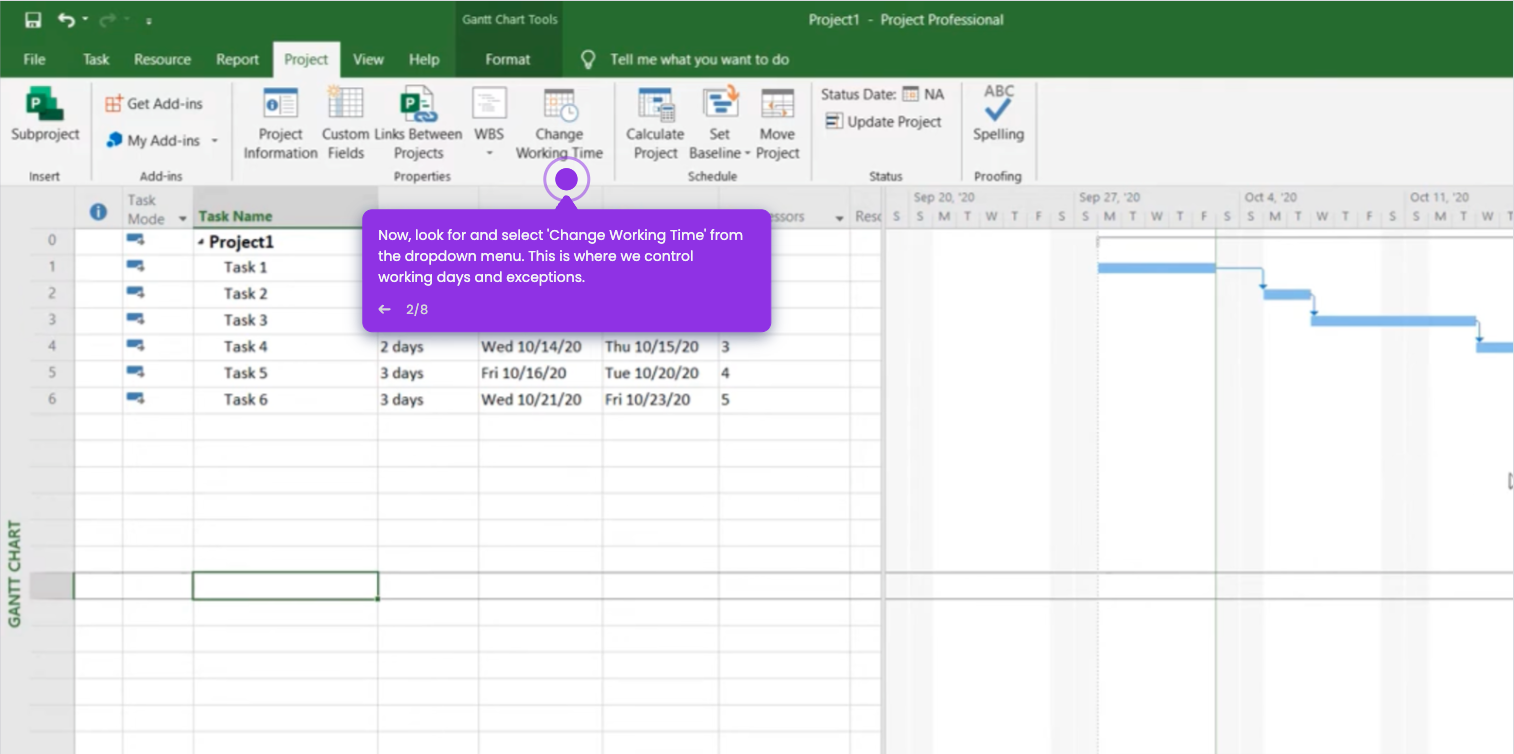Open My Add-ins dropdown arrow
This screenshot has width=1514, height=754.
(214, 141)
